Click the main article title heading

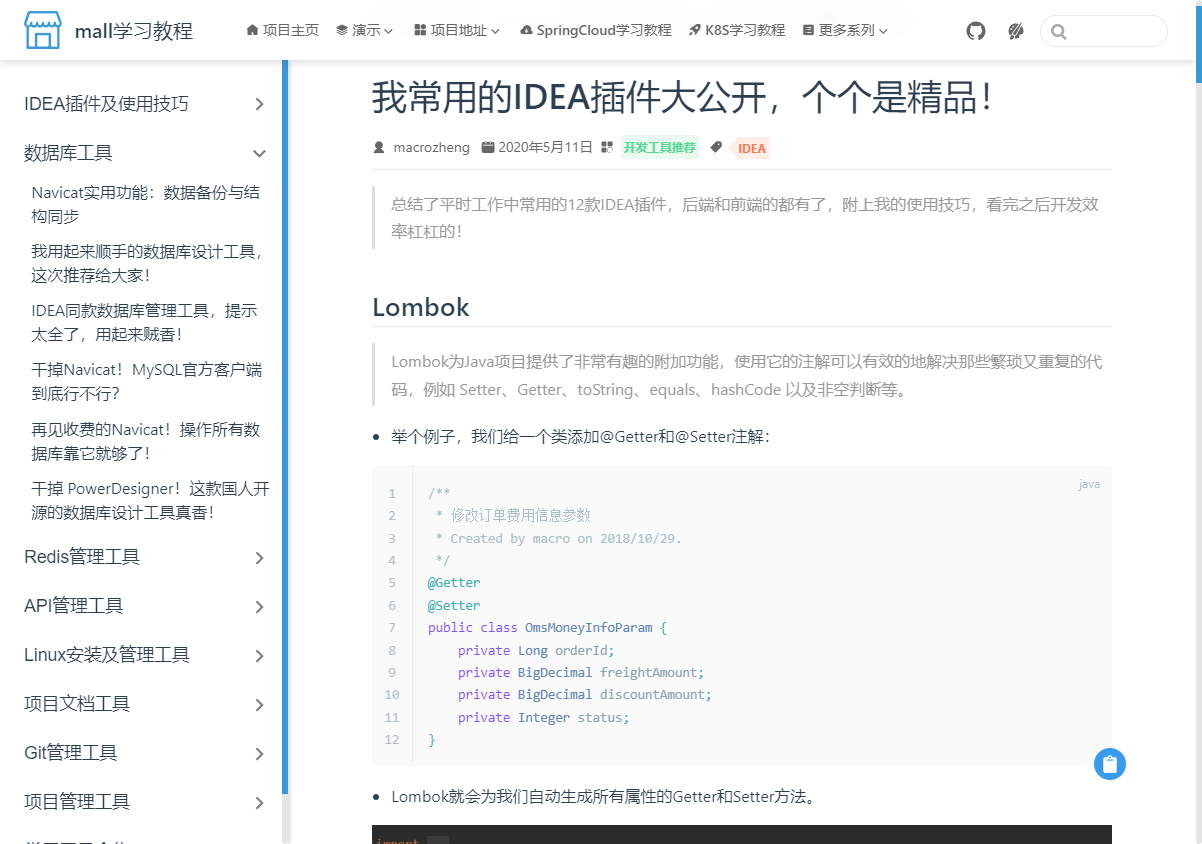pos(682,97)
